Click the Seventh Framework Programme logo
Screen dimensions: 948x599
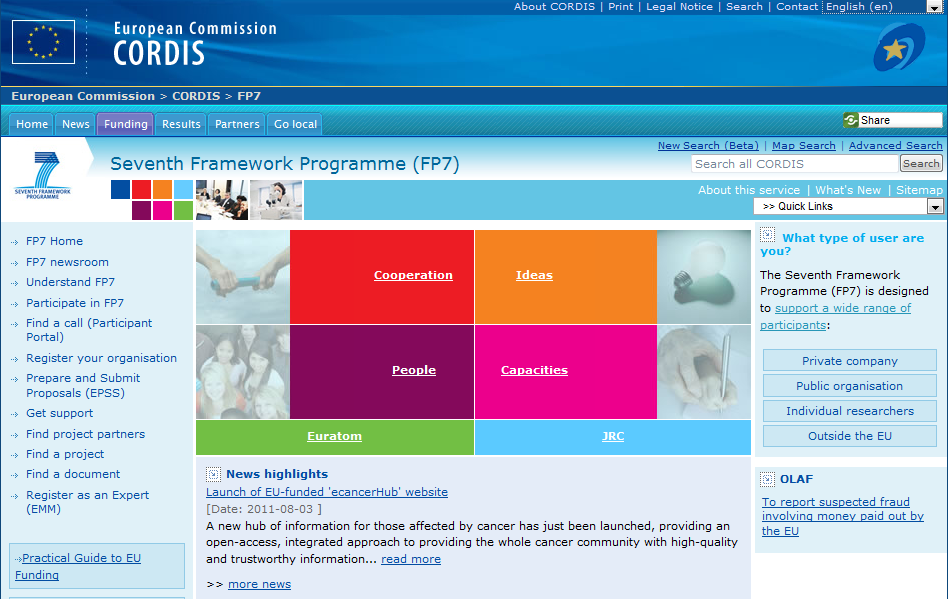tap(42, 176)
